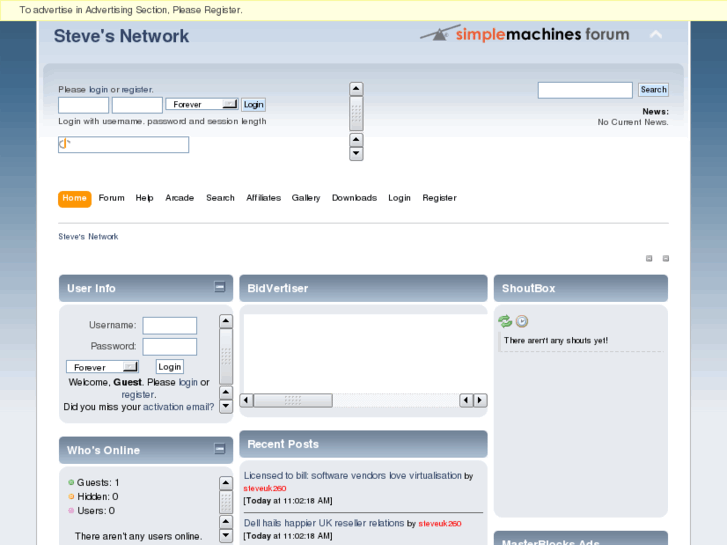Open the 'Dell hails happier UK reseller' post
Image resolution: width=727 pixels, height=545 pixels.
(324, 523)
